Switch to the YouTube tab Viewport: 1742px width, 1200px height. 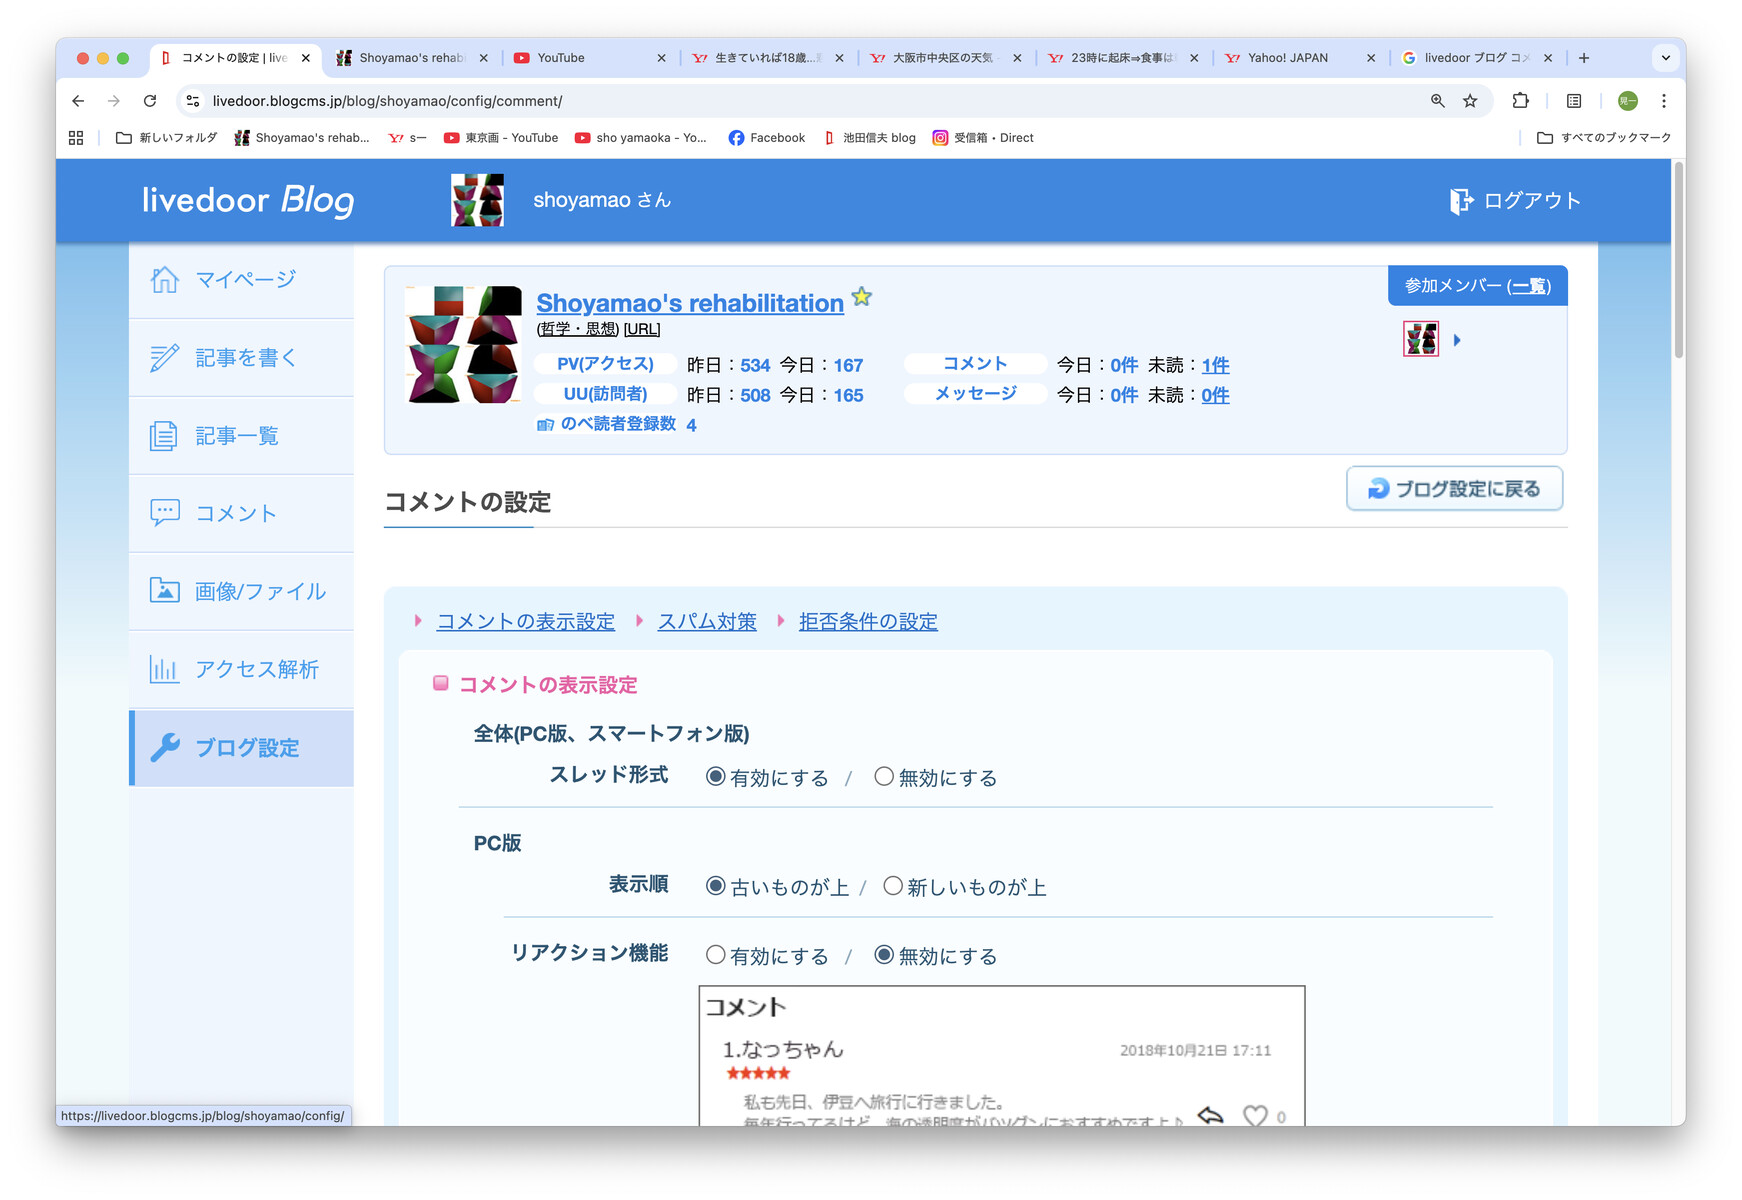pos(589,58)
